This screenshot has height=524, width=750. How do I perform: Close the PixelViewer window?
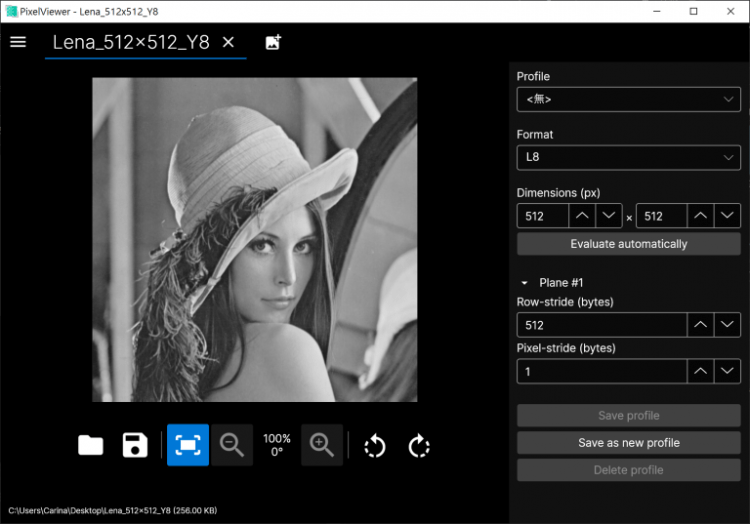tap(730, 11)
